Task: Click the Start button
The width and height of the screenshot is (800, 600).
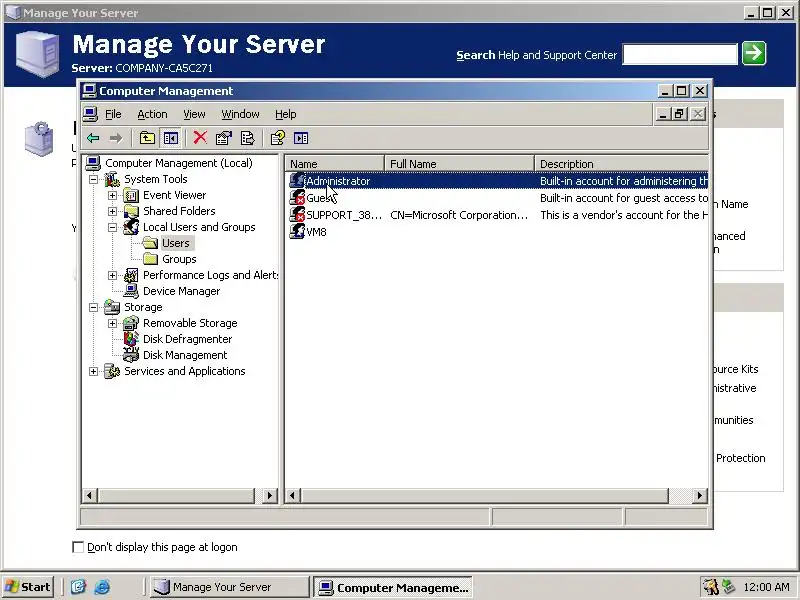Action: [x=29, y=587]
